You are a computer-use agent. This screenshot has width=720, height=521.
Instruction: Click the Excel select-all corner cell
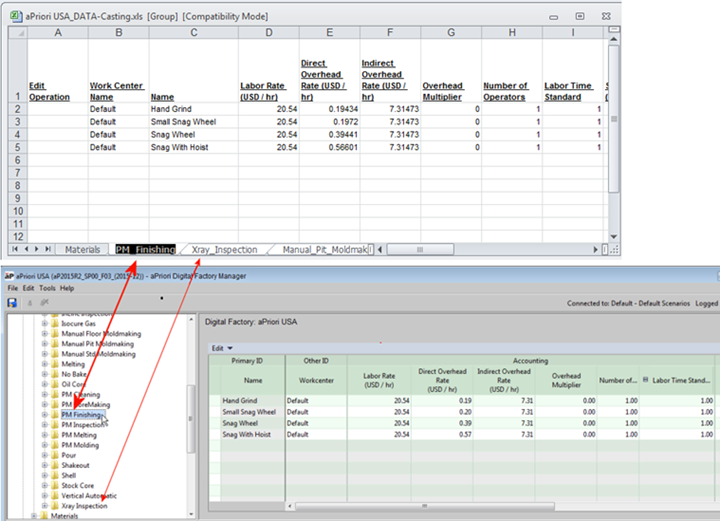(18, 33)
